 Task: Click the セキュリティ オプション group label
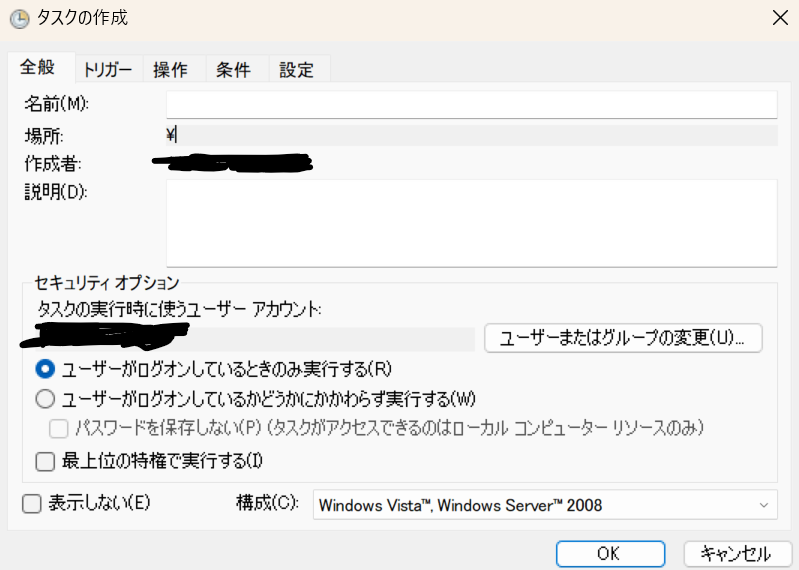[106, 282]
